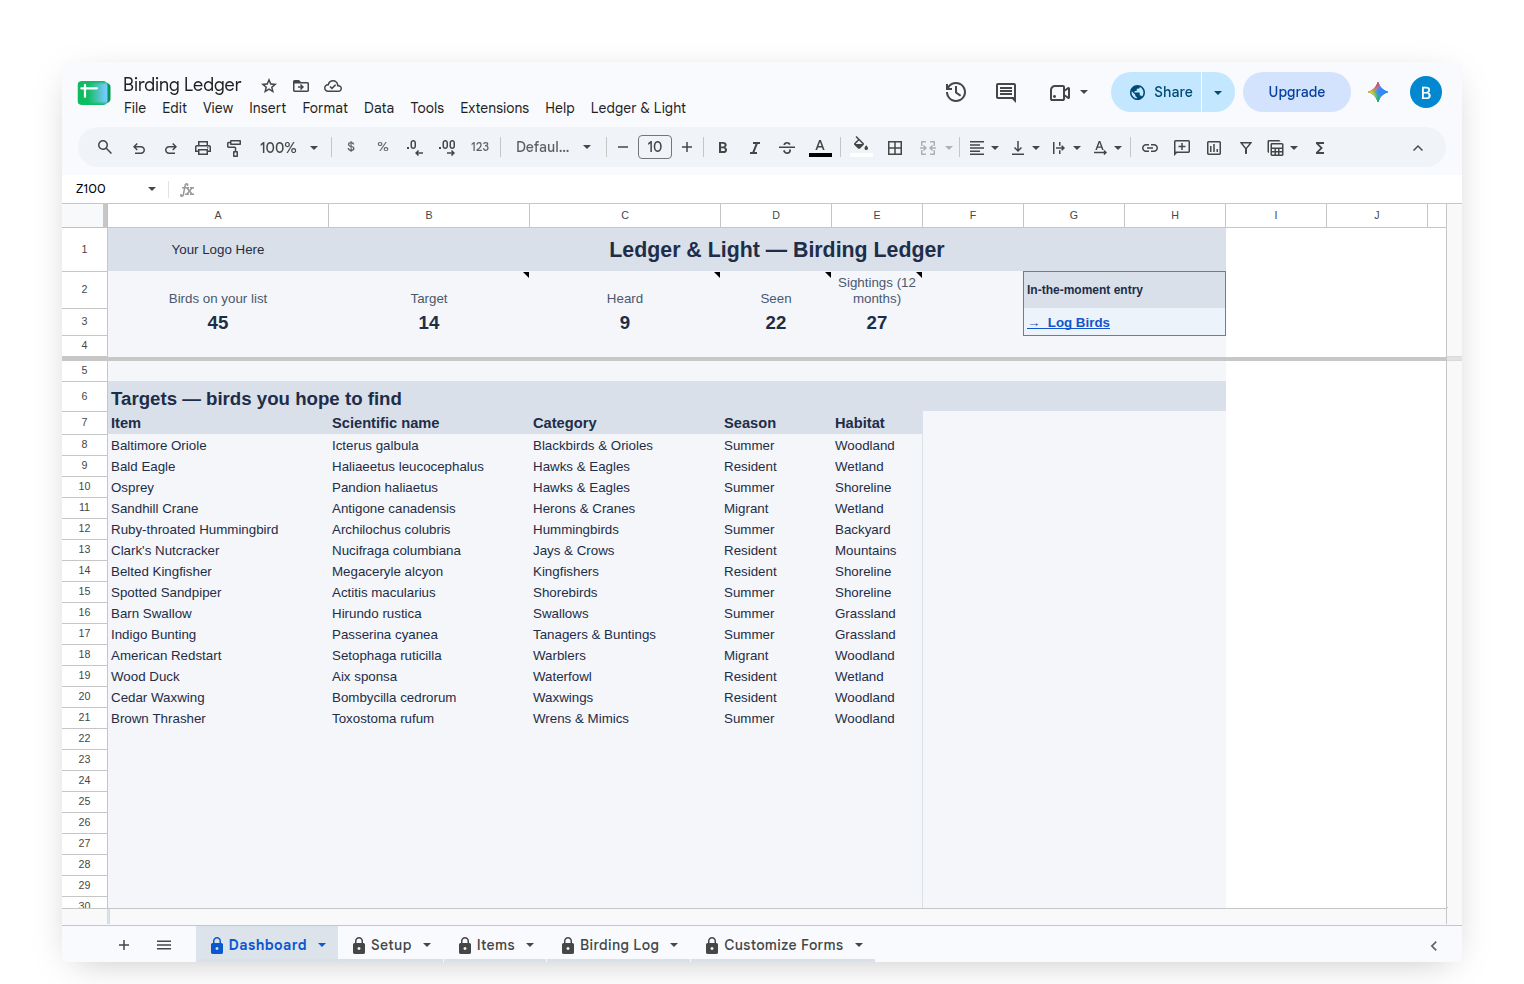Open the zoom 100% dropdown
Screen dimensions: 1524x984
(x=288, y=148)
